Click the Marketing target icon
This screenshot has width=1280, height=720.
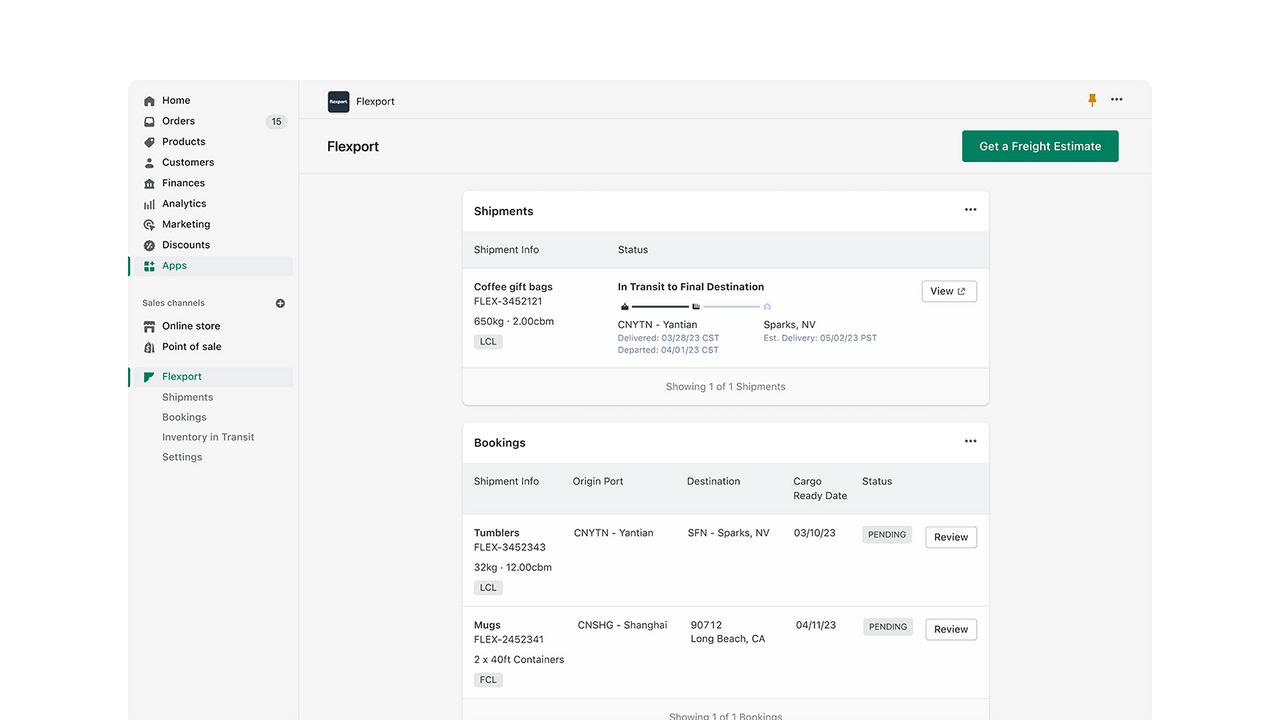(149, 225)
